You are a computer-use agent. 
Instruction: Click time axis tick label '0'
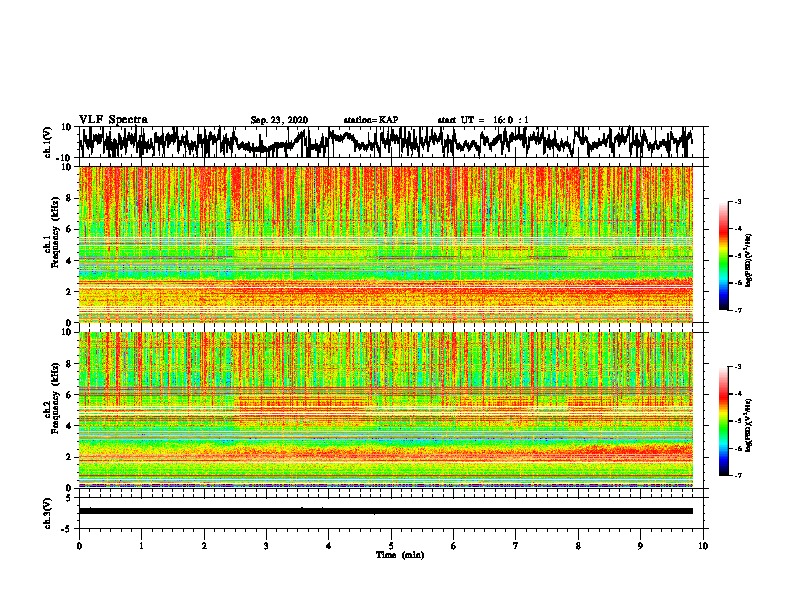pyautogui.click(x=79, y=546)
